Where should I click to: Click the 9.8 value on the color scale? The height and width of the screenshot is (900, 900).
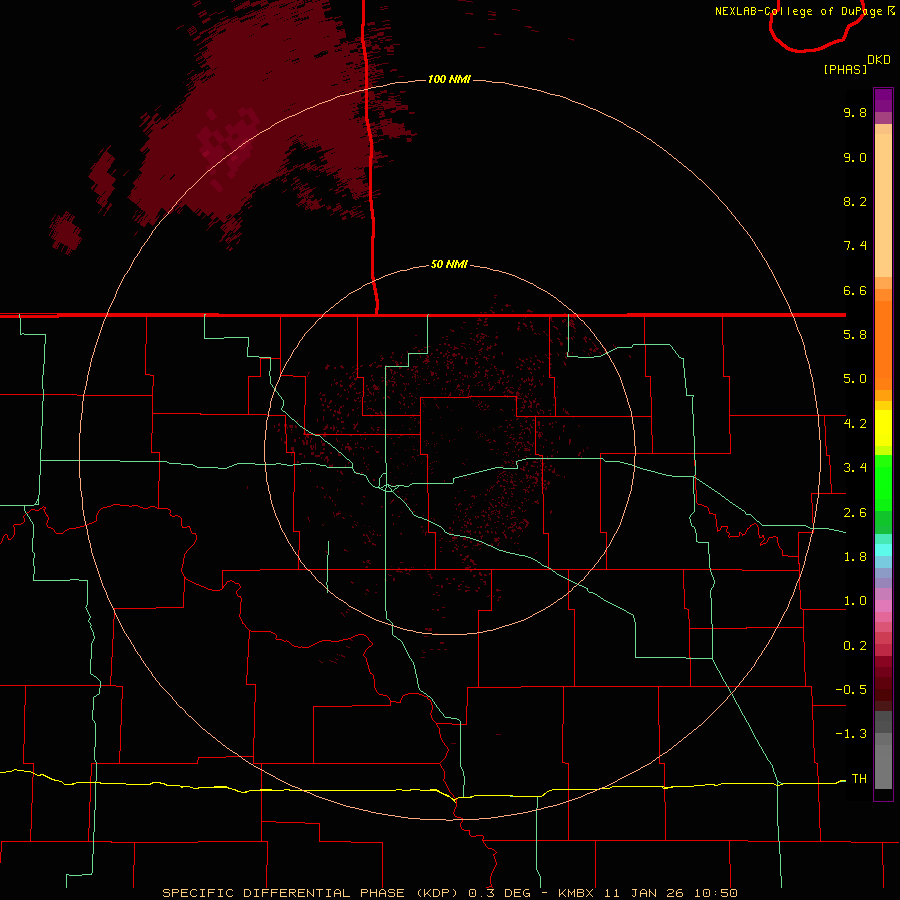pos(855,112)
